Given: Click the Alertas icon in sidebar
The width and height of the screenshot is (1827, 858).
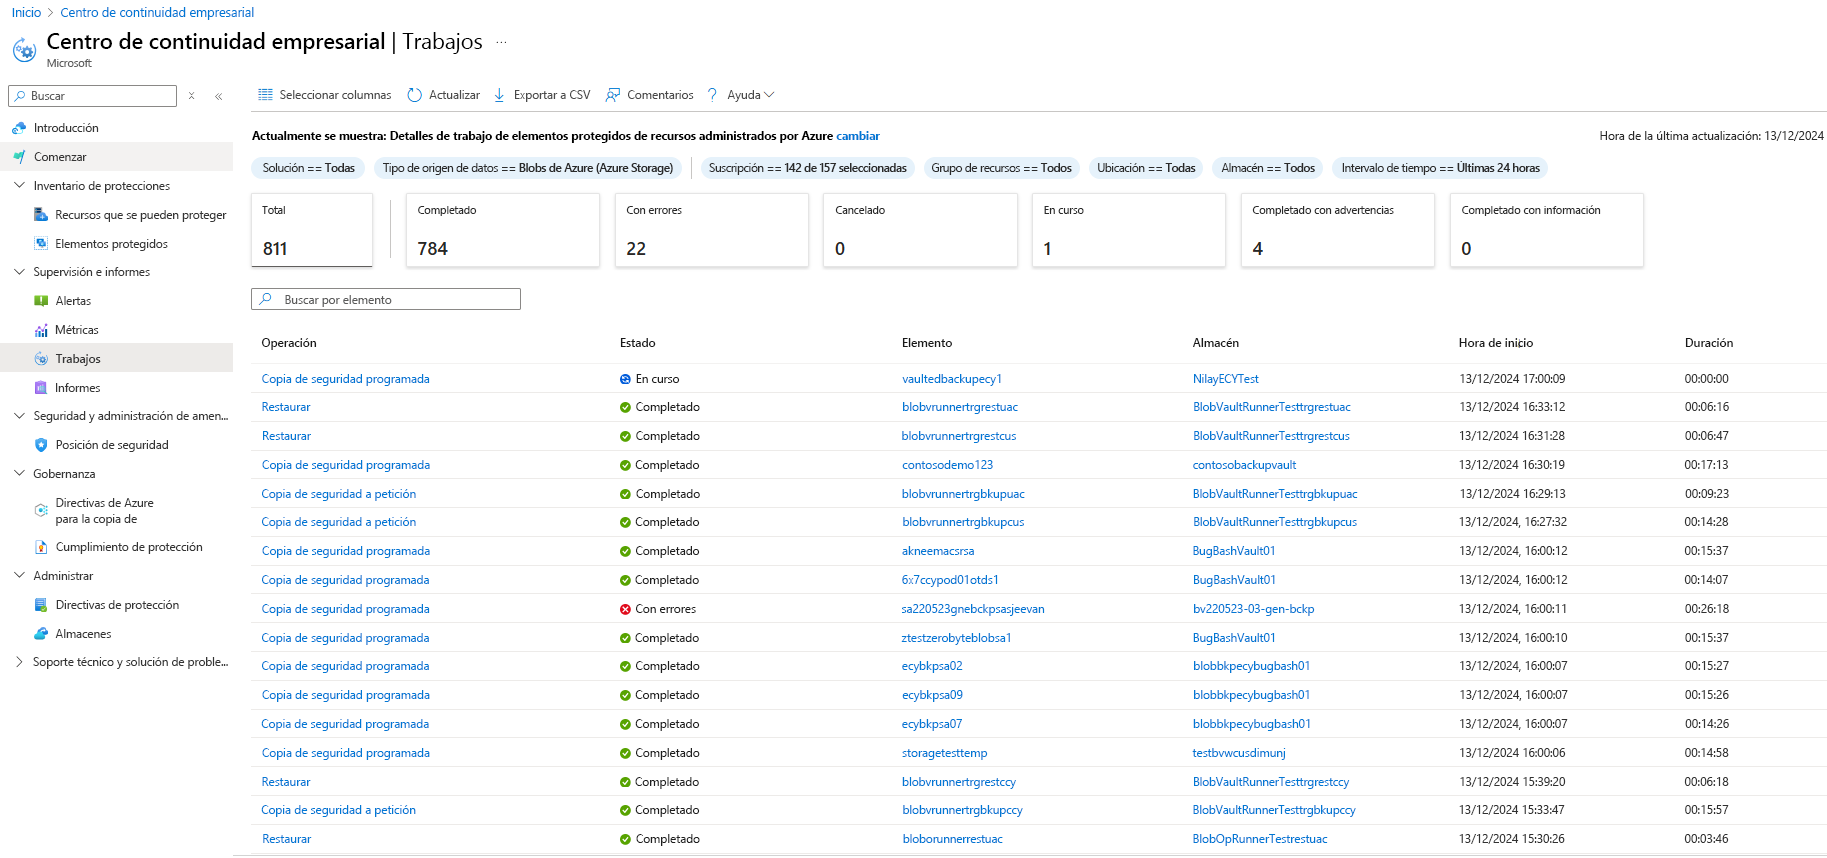Looking at the screenshot, I should (41, 301).
